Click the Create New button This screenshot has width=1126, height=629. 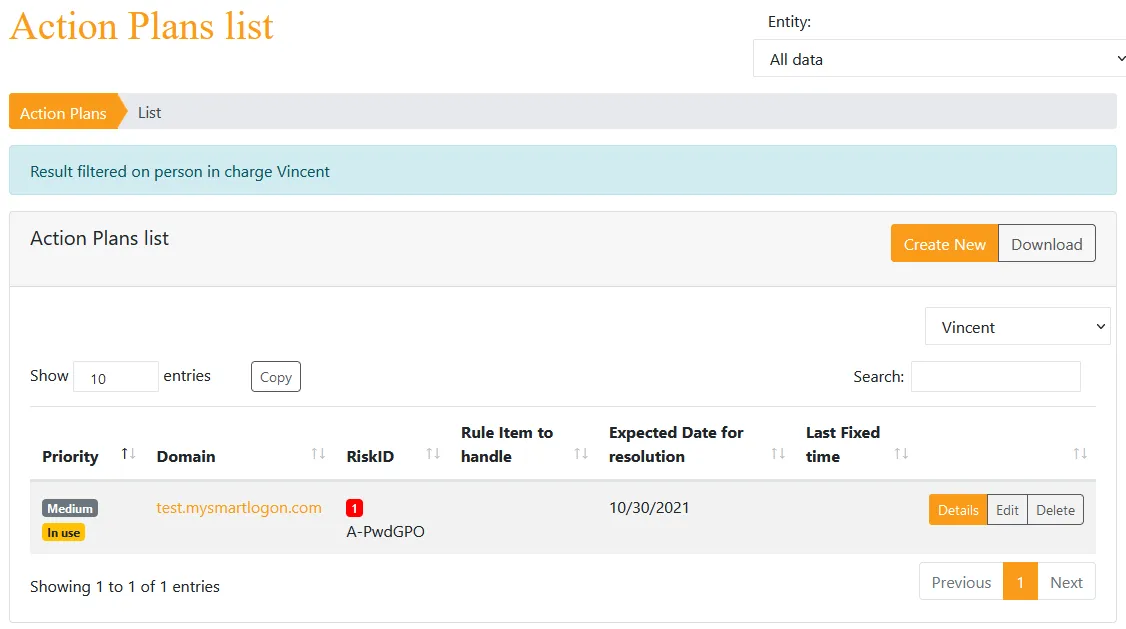point(944,244)
